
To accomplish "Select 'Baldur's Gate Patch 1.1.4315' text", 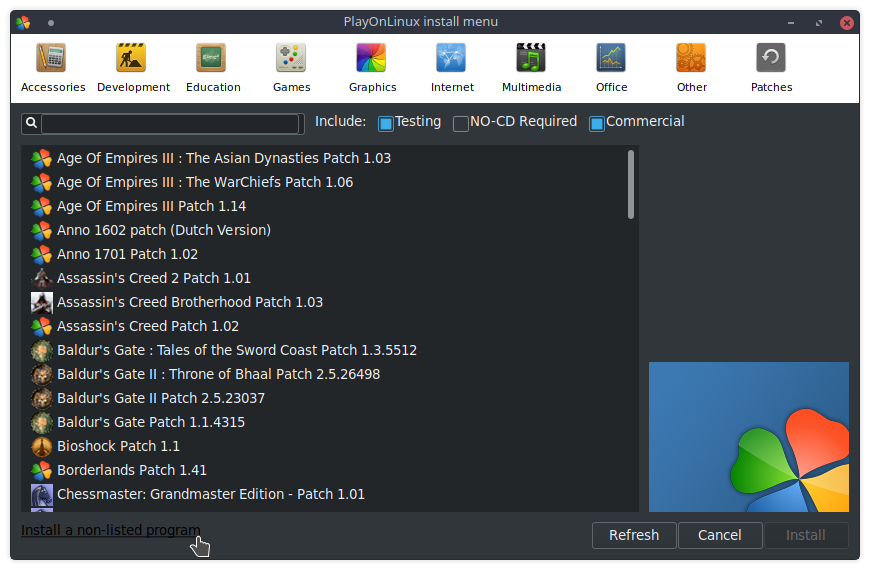I will coord(151,422).
